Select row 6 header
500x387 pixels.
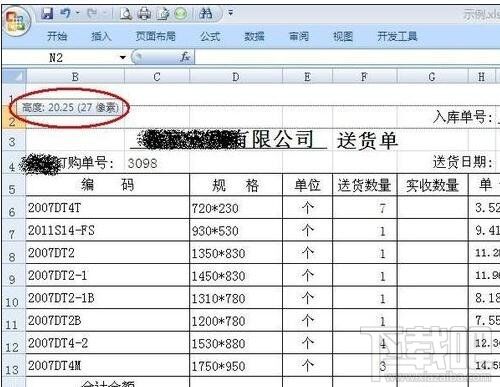13,208
